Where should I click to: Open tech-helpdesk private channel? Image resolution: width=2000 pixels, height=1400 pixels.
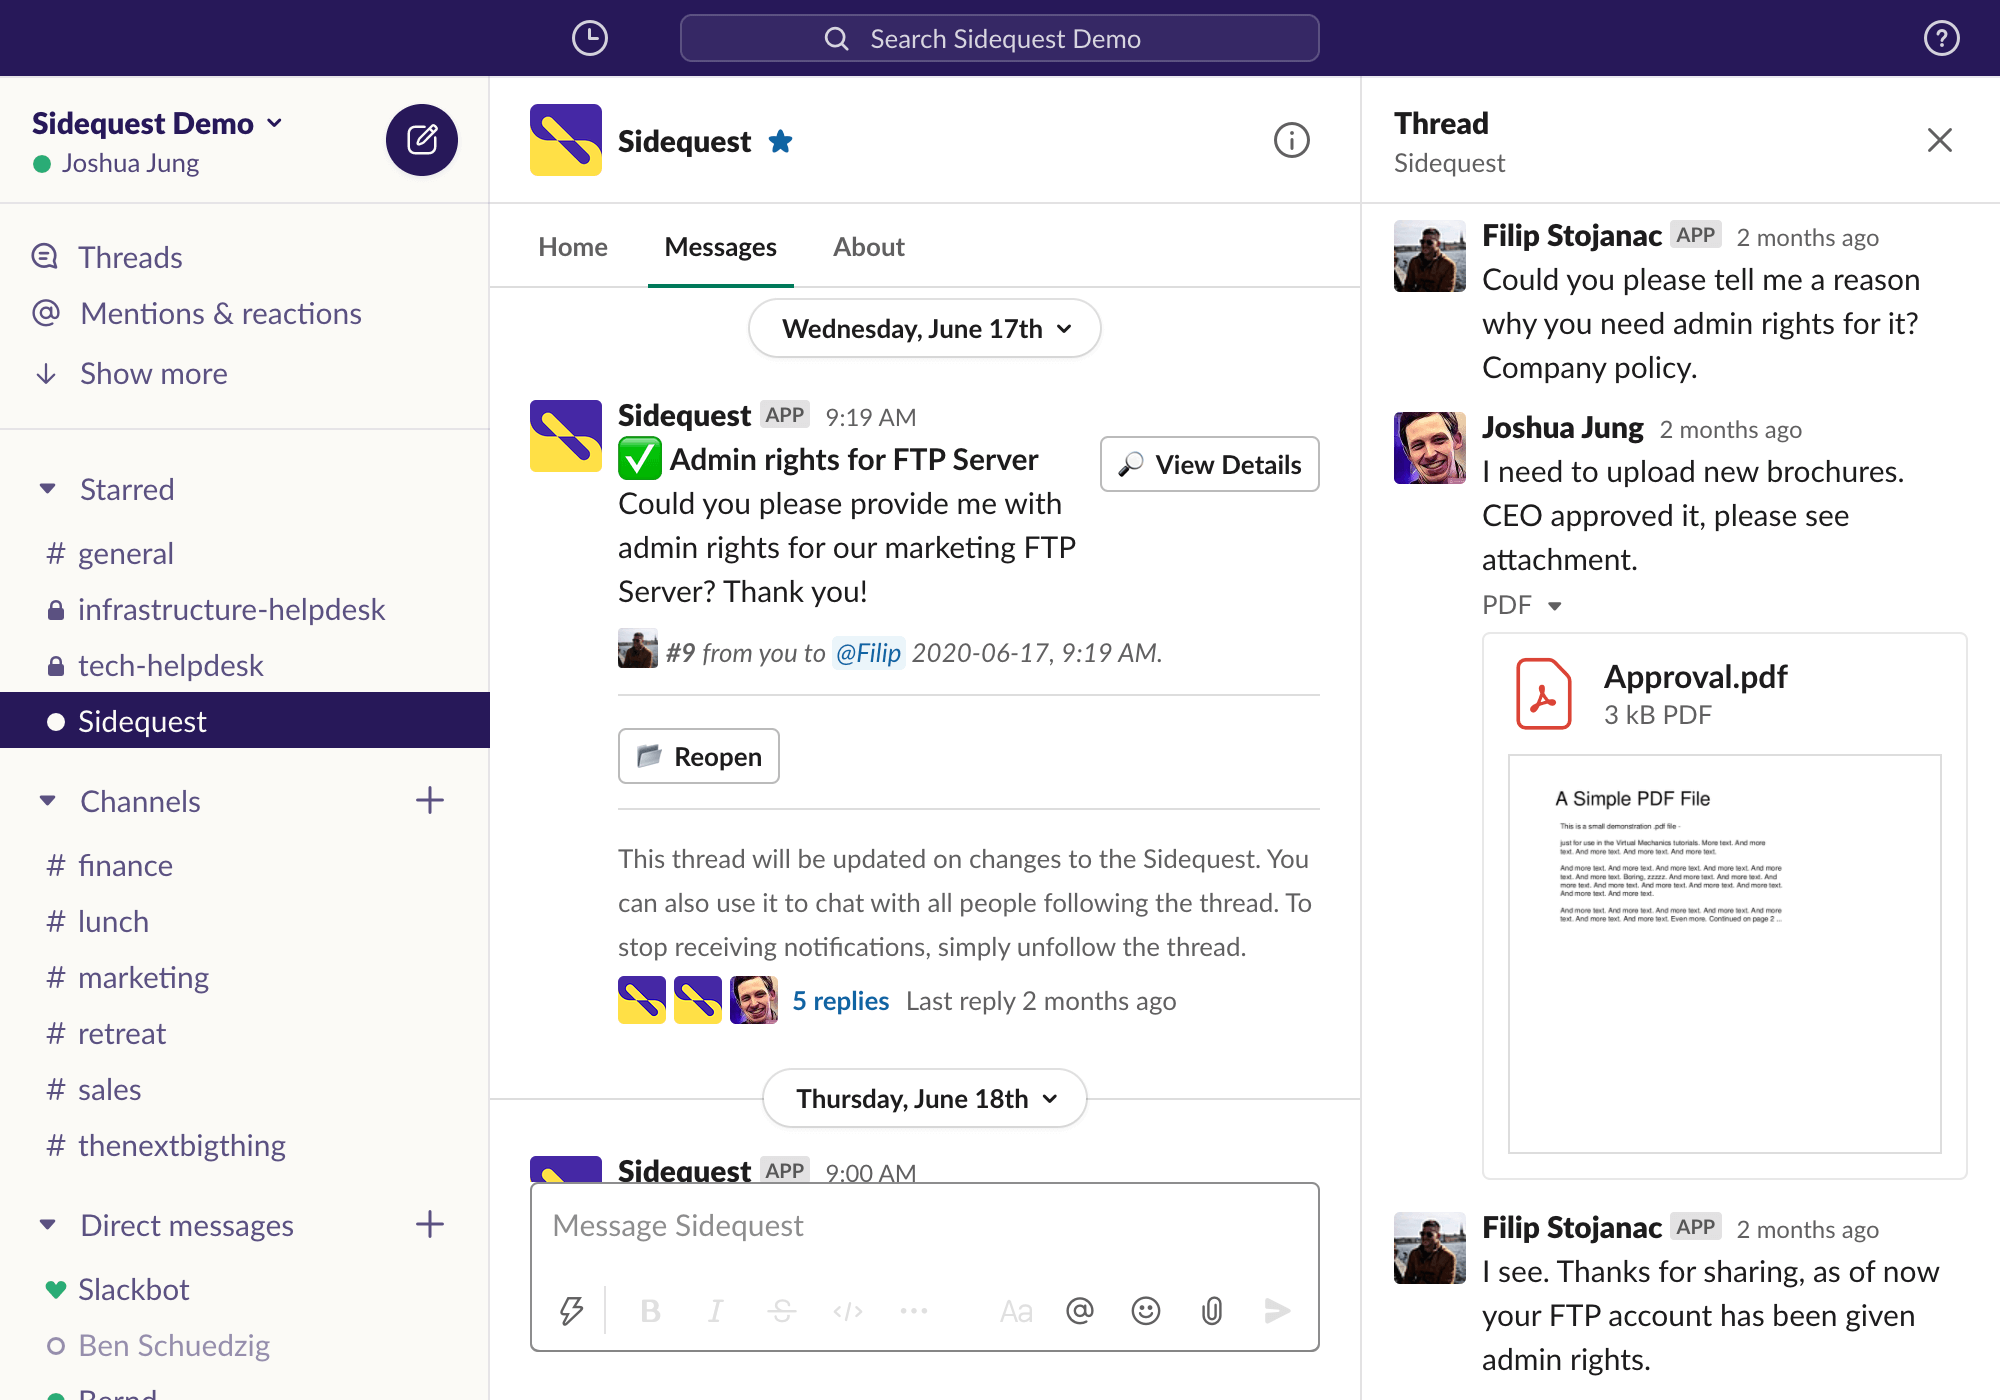click(245, 665)
